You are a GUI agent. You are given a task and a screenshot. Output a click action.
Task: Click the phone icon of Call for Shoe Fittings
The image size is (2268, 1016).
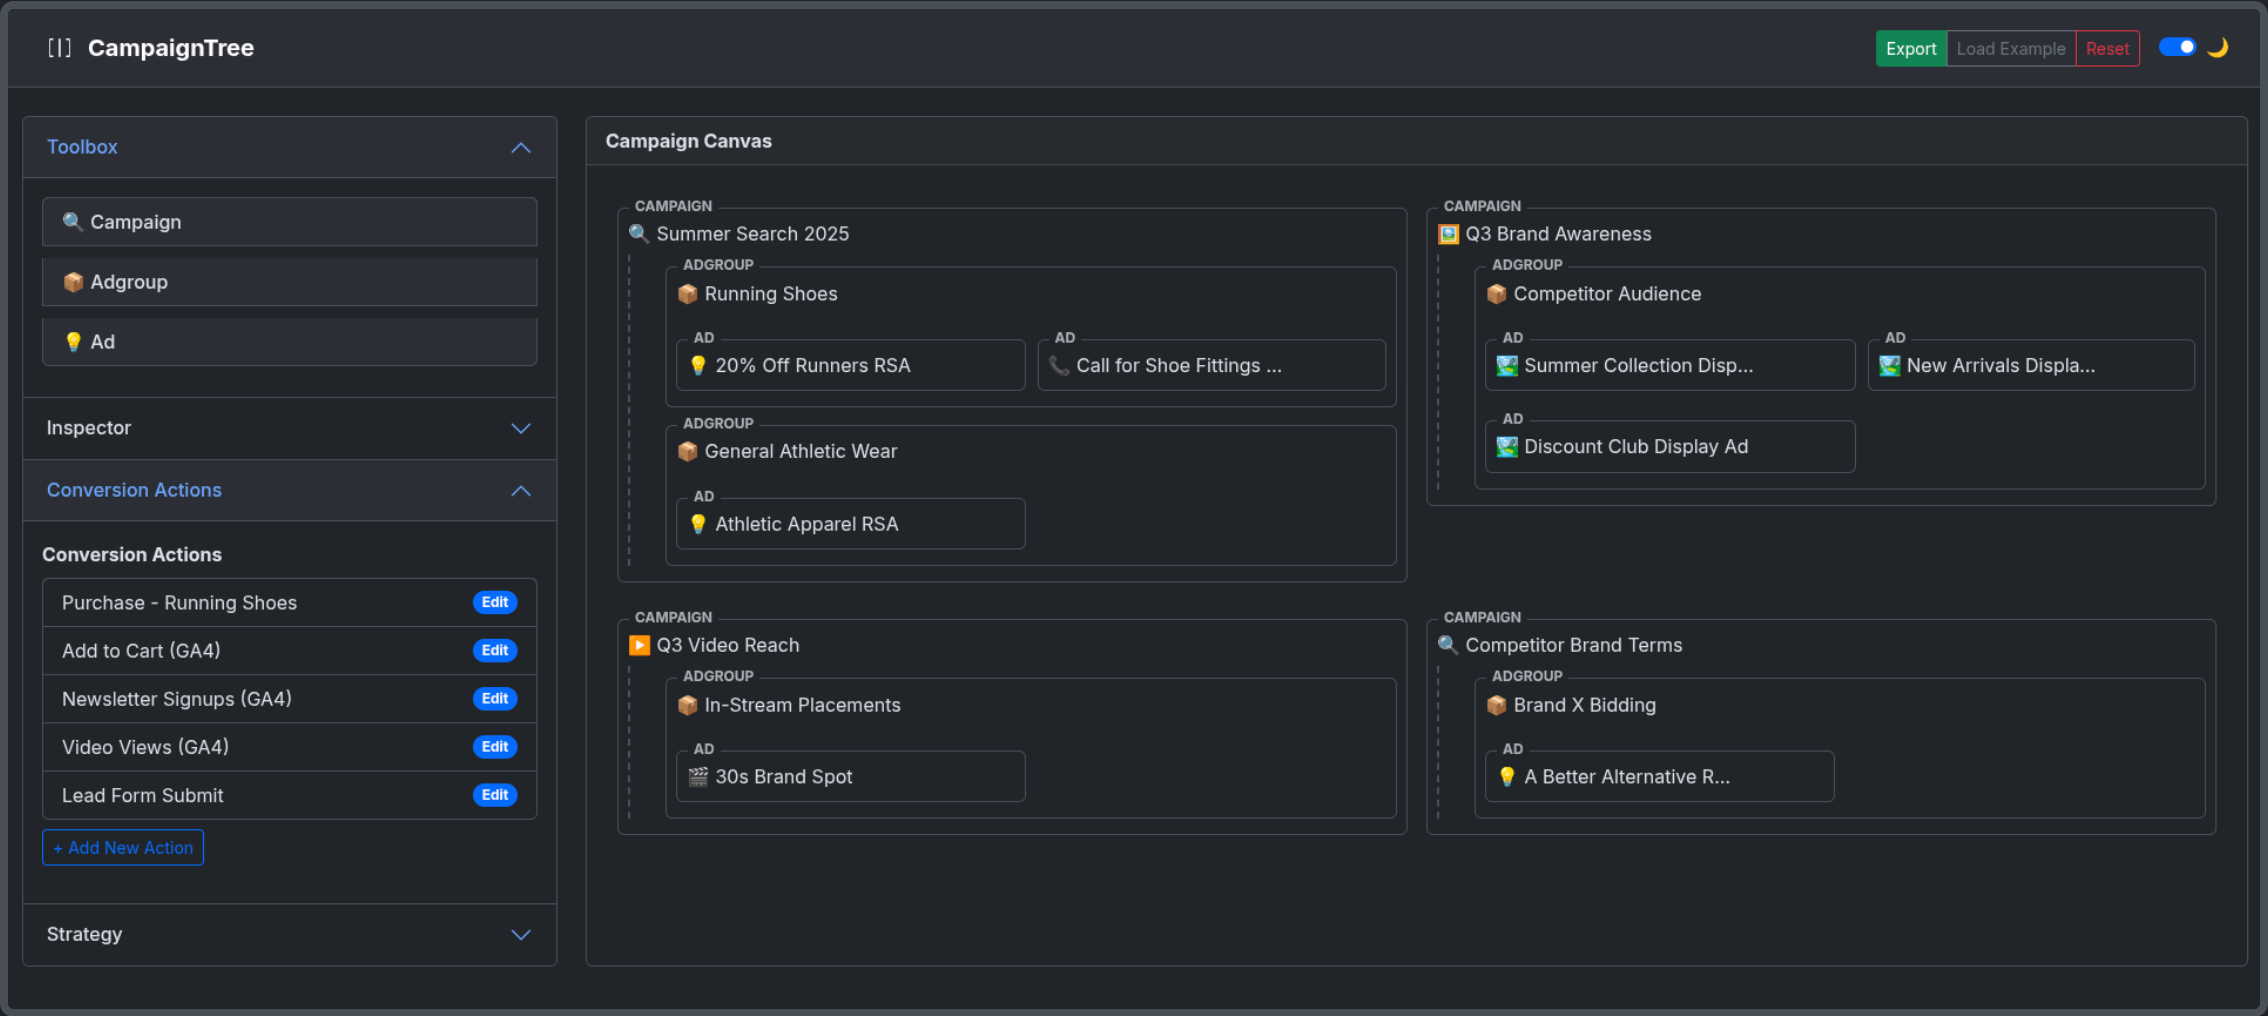point(1059,366)
